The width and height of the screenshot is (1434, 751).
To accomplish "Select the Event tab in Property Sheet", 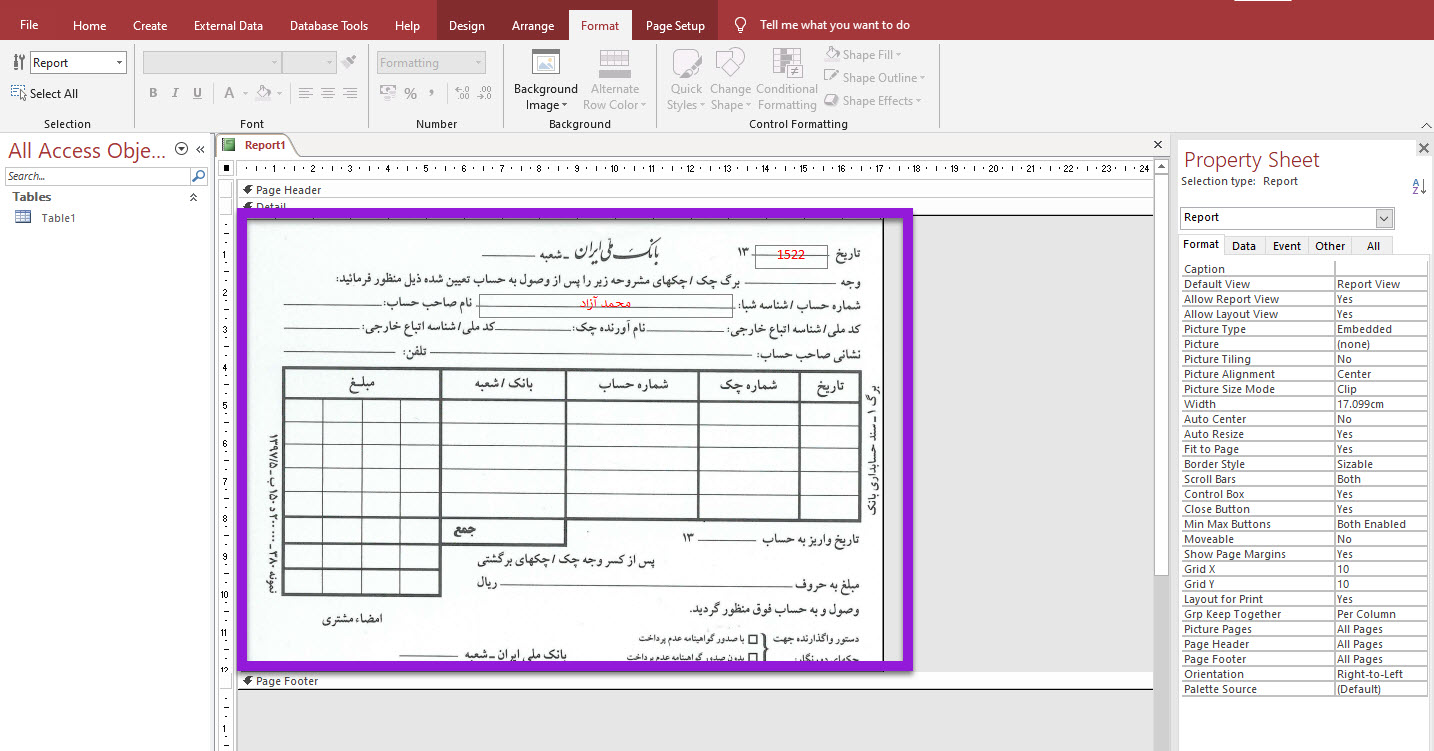I will pos(1287,245).
